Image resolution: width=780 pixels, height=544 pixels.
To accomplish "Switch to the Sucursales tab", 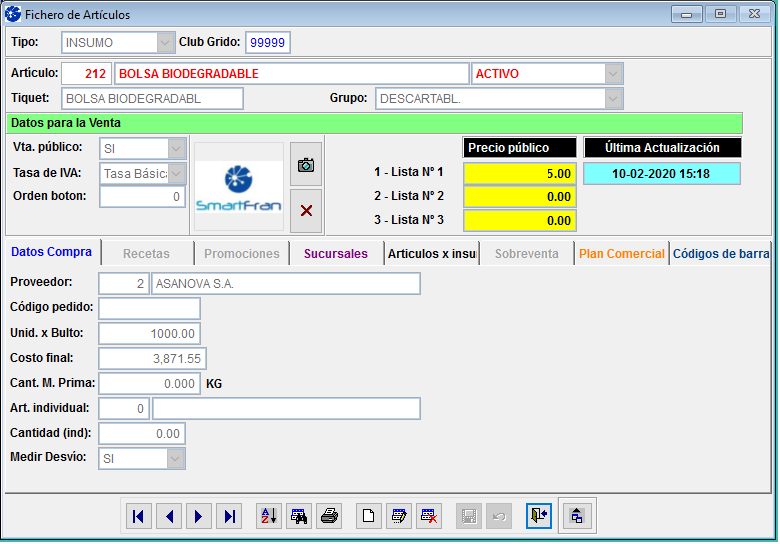I will (x=336, y=254).
